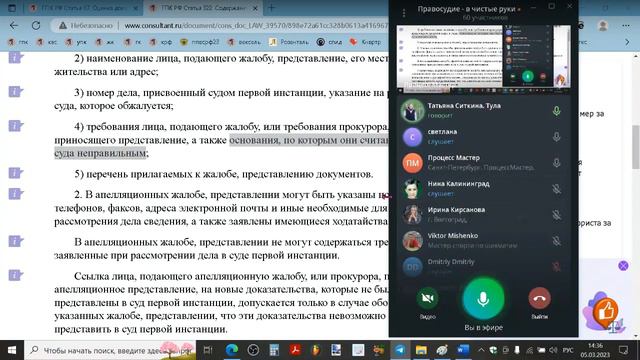Leave the call with red Выйти button
This screenshot has width=640, height=360.
[539, 298]
